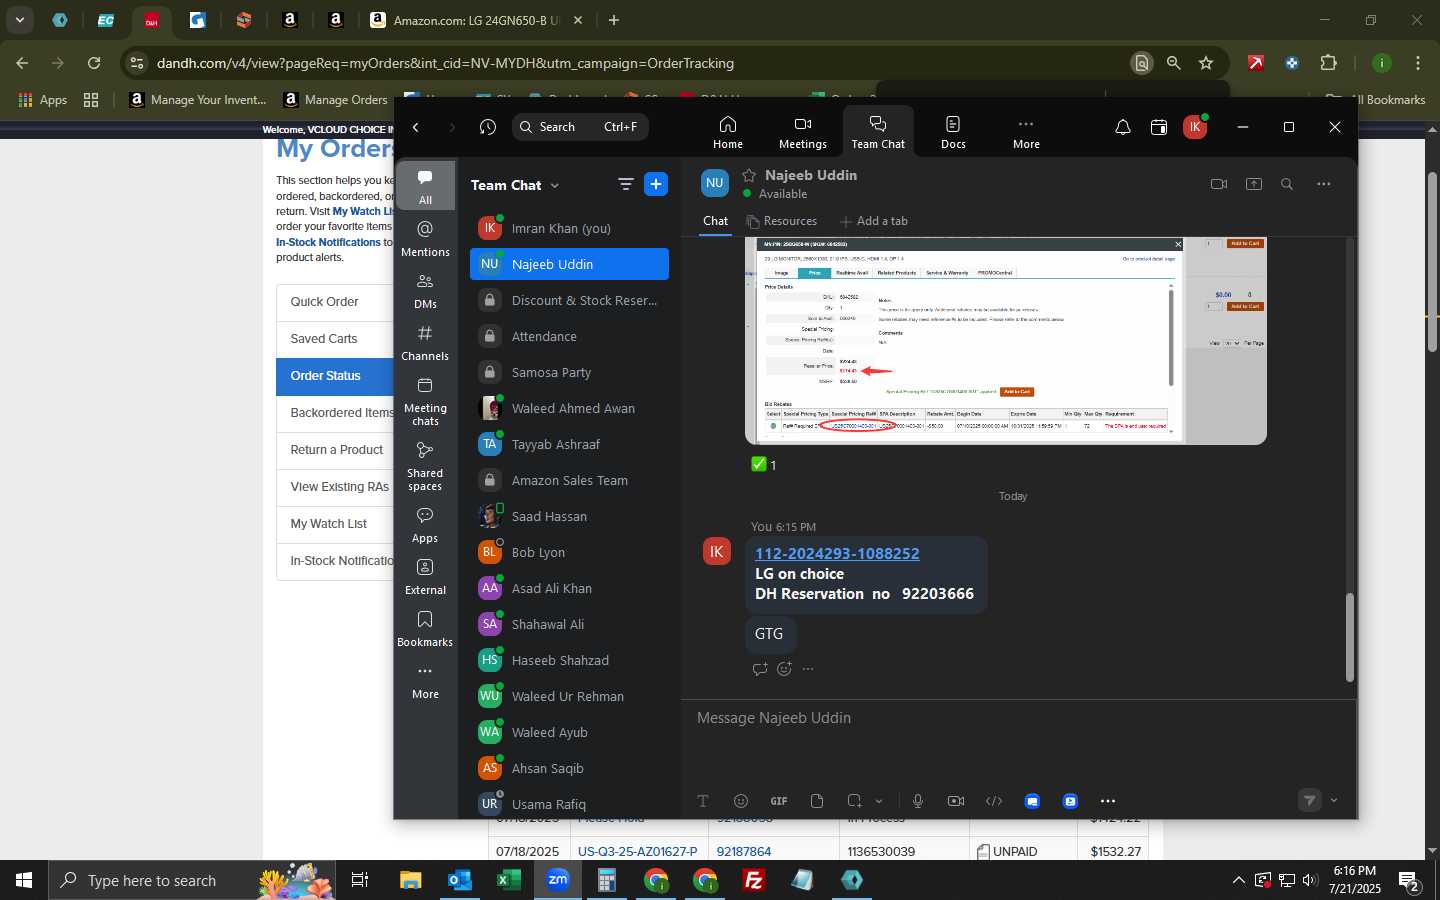Open Meetings tab in Zoom
This screenshot has width=1440, height=900.
(x=802, y=132)
